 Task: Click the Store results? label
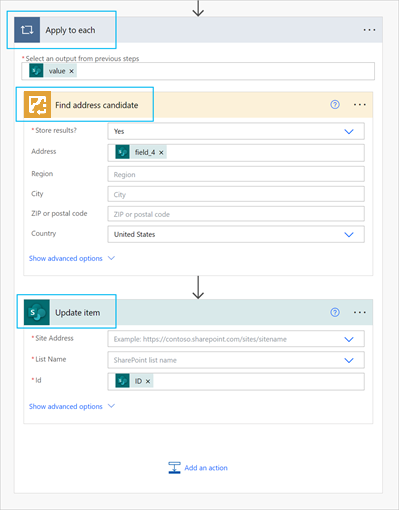coord(56,130)
